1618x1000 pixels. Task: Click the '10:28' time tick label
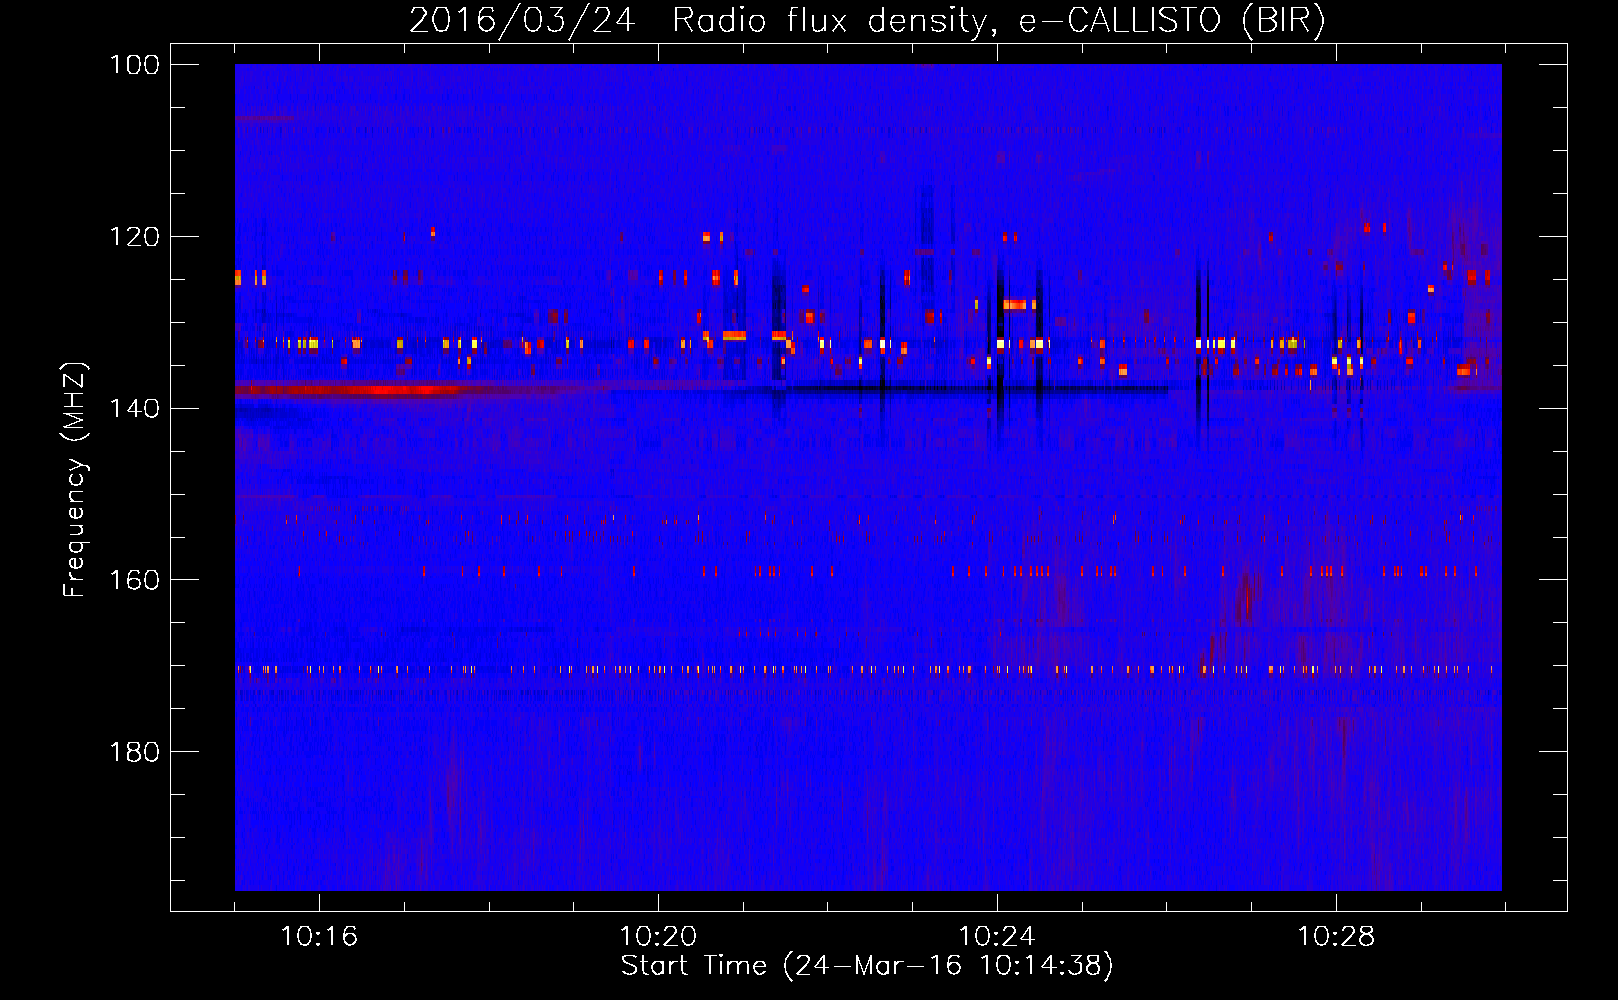pos(1336,937)
